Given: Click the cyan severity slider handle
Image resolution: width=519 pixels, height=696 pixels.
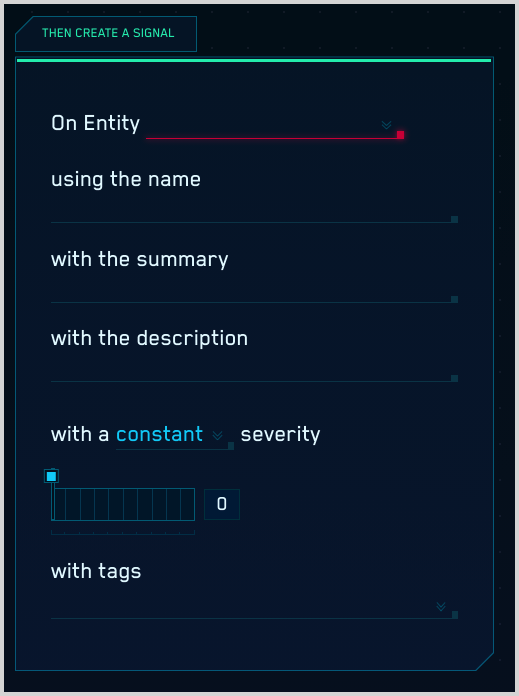Looking at the screenshot, I should (52, 476).
